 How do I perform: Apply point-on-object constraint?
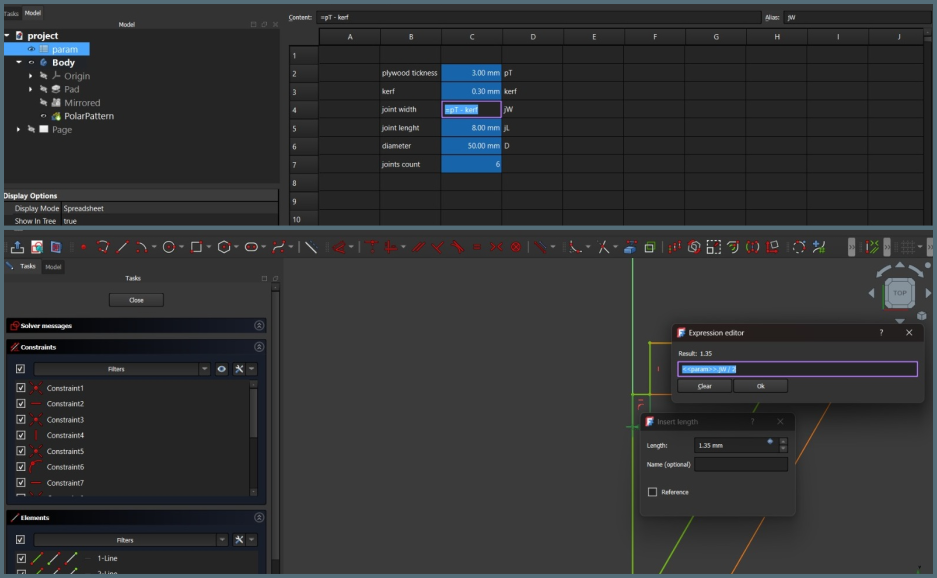point(372,247)
